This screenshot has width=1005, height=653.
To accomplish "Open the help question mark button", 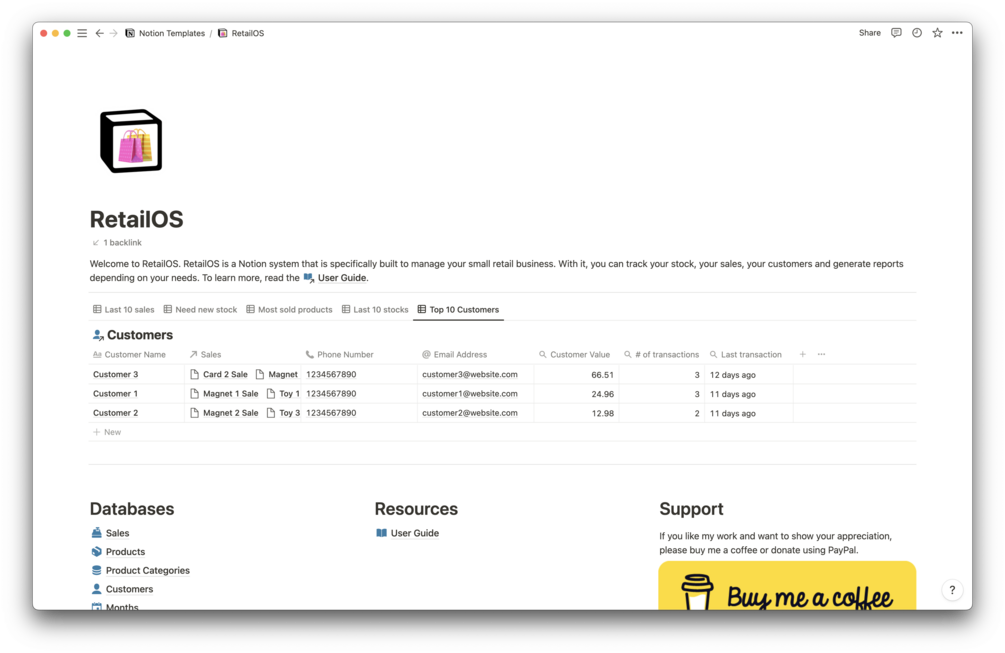I will pyautogui.click(x=952, y=590).
